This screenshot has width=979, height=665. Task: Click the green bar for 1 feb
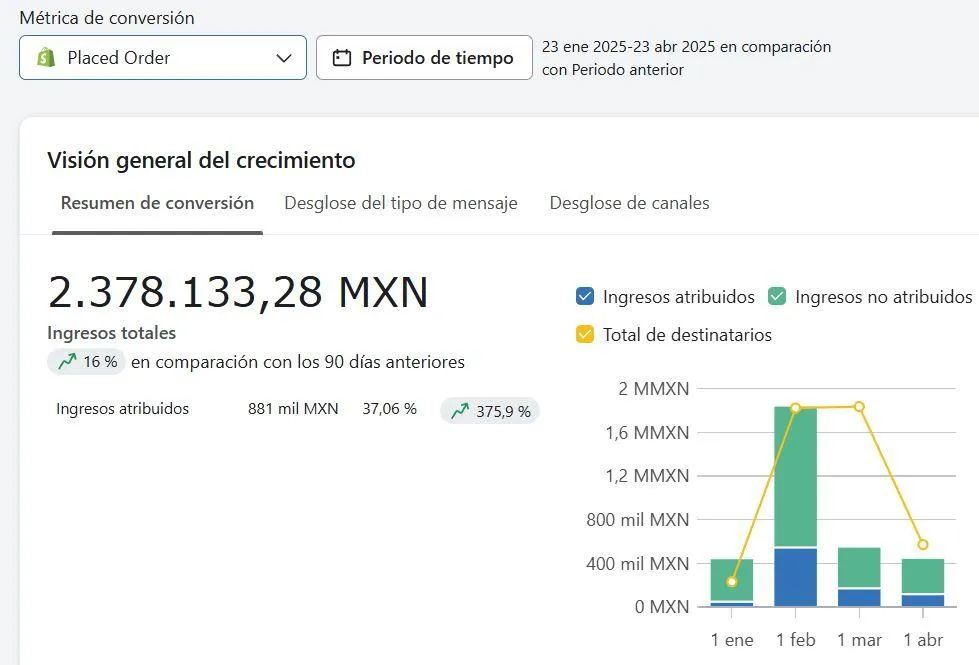pos(795,476)
